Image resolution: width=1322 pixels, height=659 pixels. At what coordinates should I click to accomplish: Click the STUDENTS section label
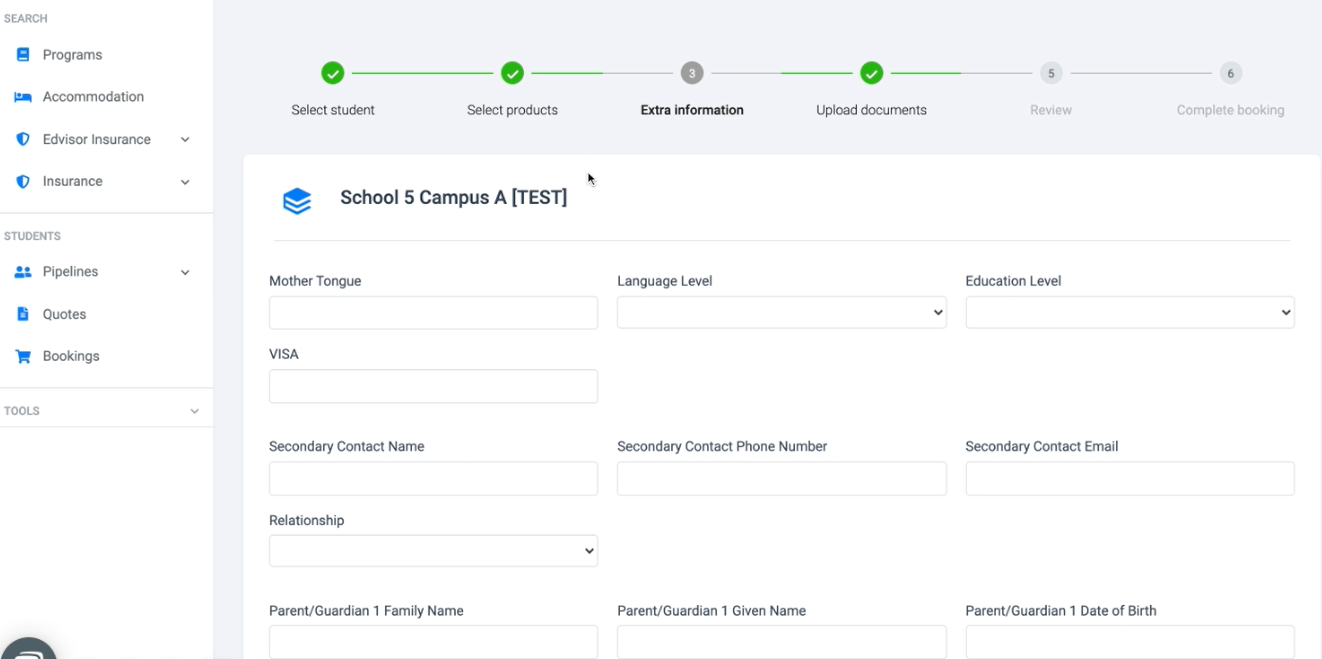coord(32,236)
